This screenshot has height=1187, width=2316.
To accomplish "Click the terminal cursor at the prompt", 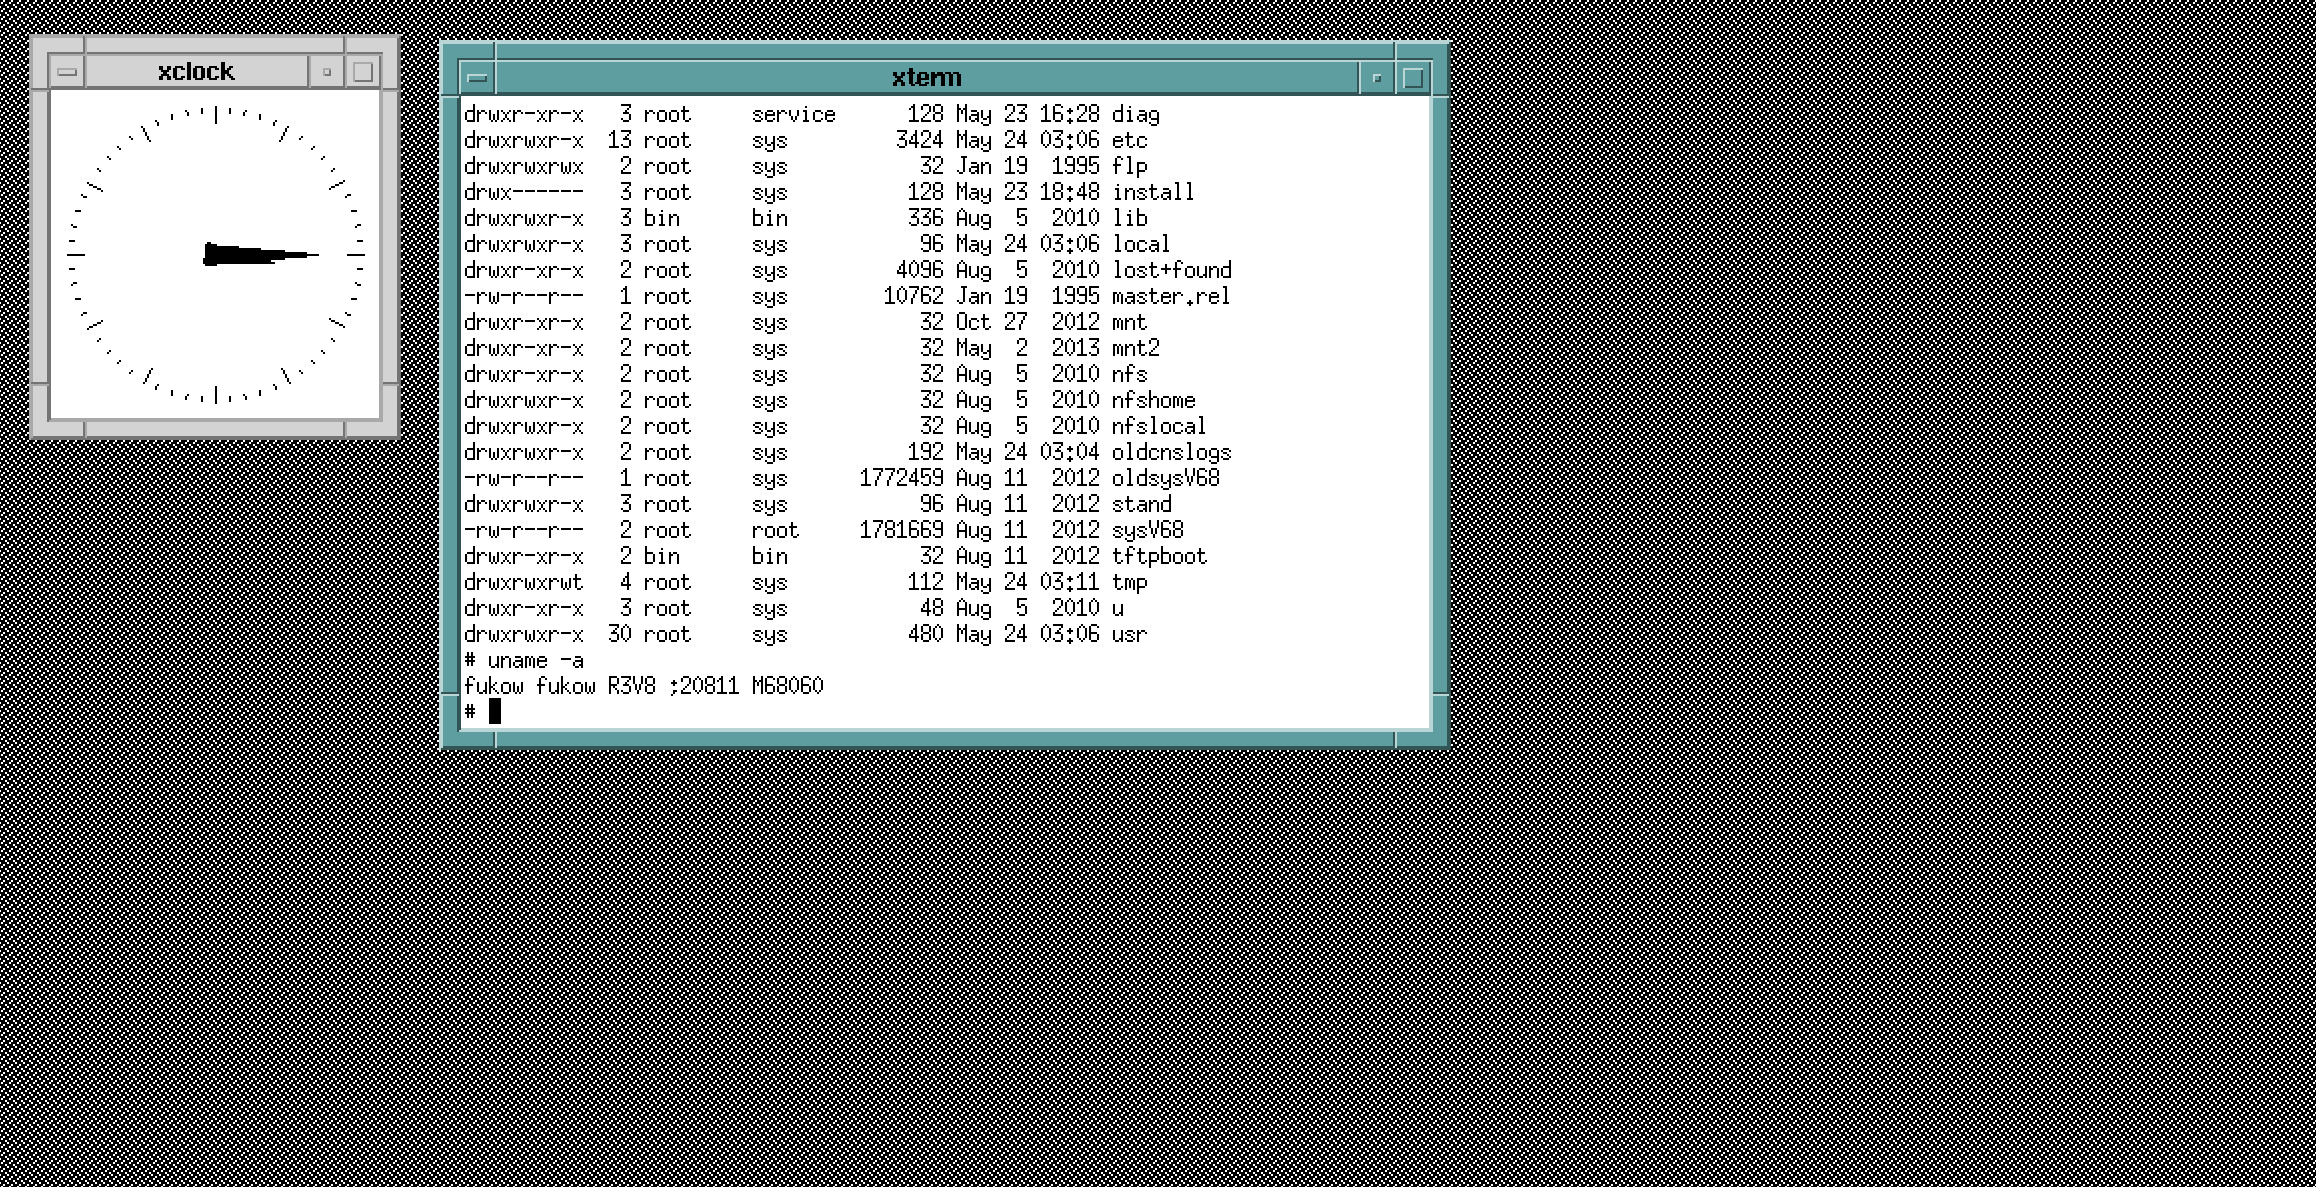I will [x=494, y=712].
